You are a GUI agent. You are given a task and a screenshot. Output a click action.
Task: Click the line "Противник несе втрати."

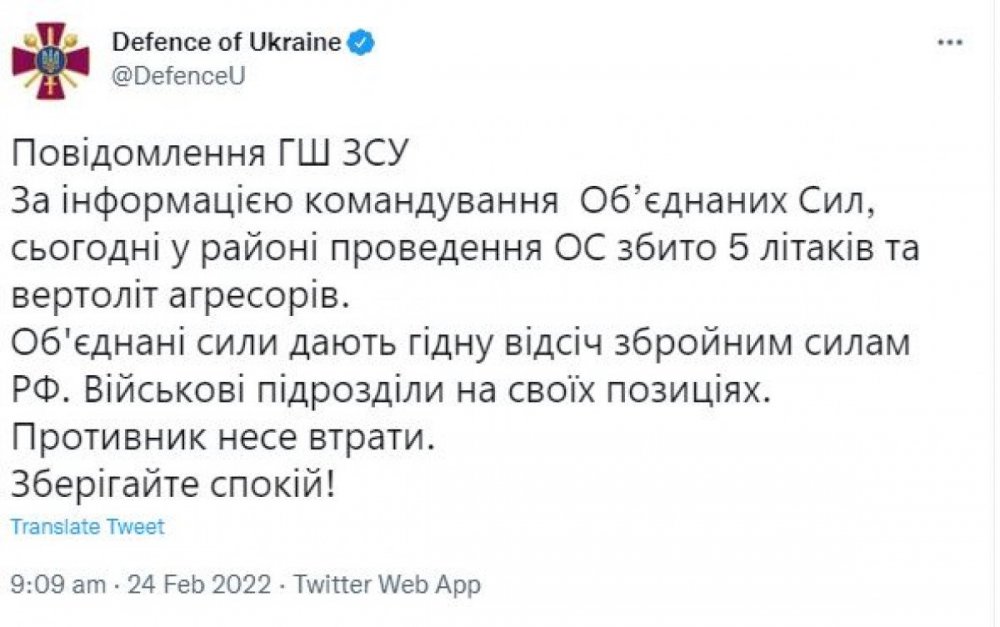point(223,438)
